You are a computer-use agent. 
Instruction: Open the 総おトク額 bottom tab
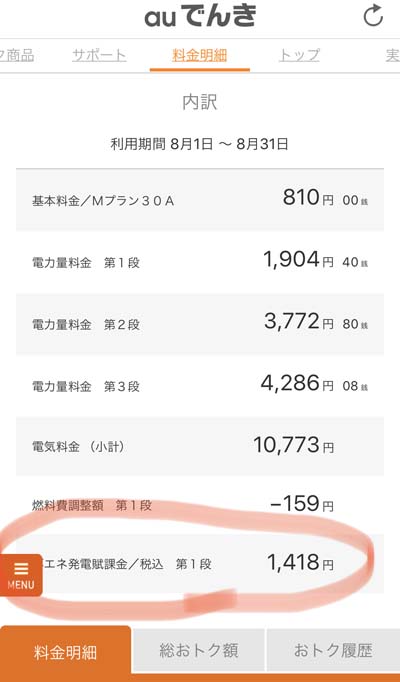click(x=199, y=651)
